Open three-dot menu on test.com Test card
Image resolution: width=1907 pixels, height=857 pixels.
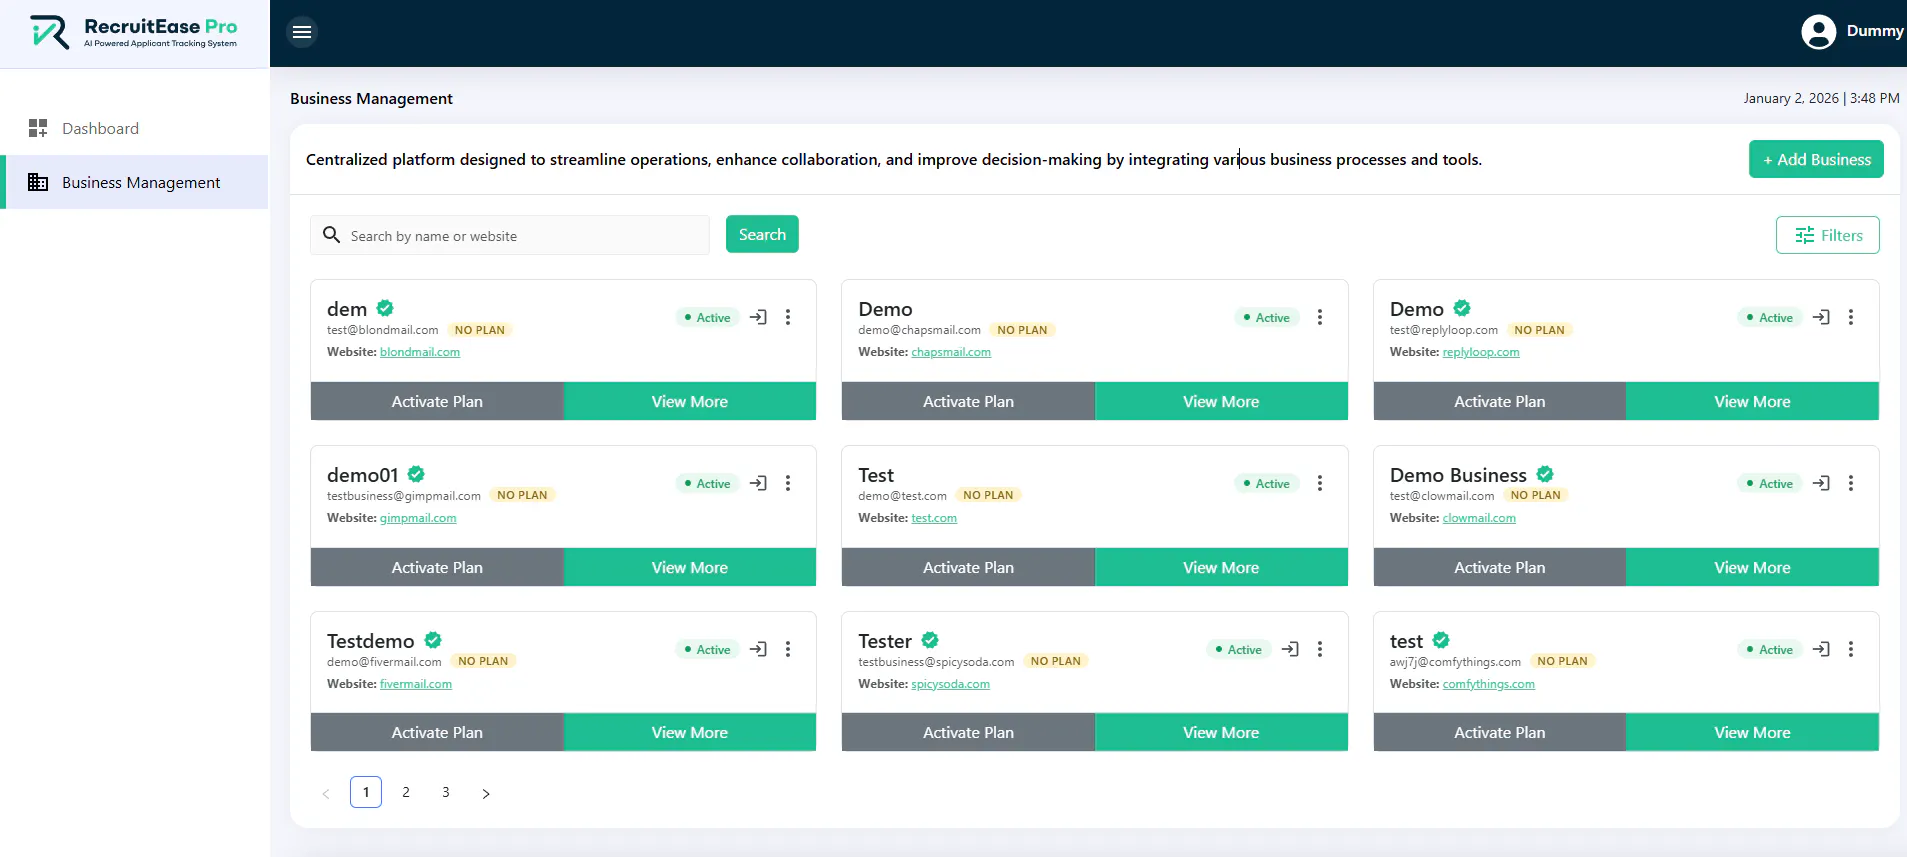[x=1320, y=483]
